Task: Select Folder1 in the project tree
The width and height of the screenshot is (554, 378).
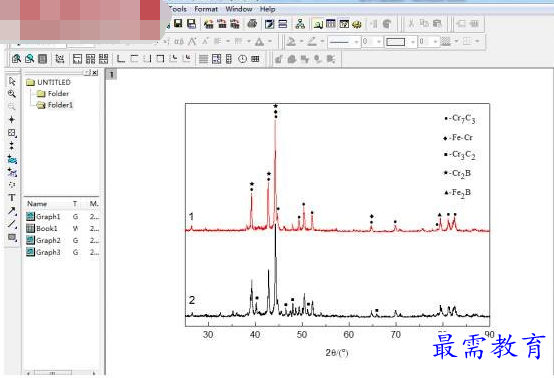Action: [55, 105]
